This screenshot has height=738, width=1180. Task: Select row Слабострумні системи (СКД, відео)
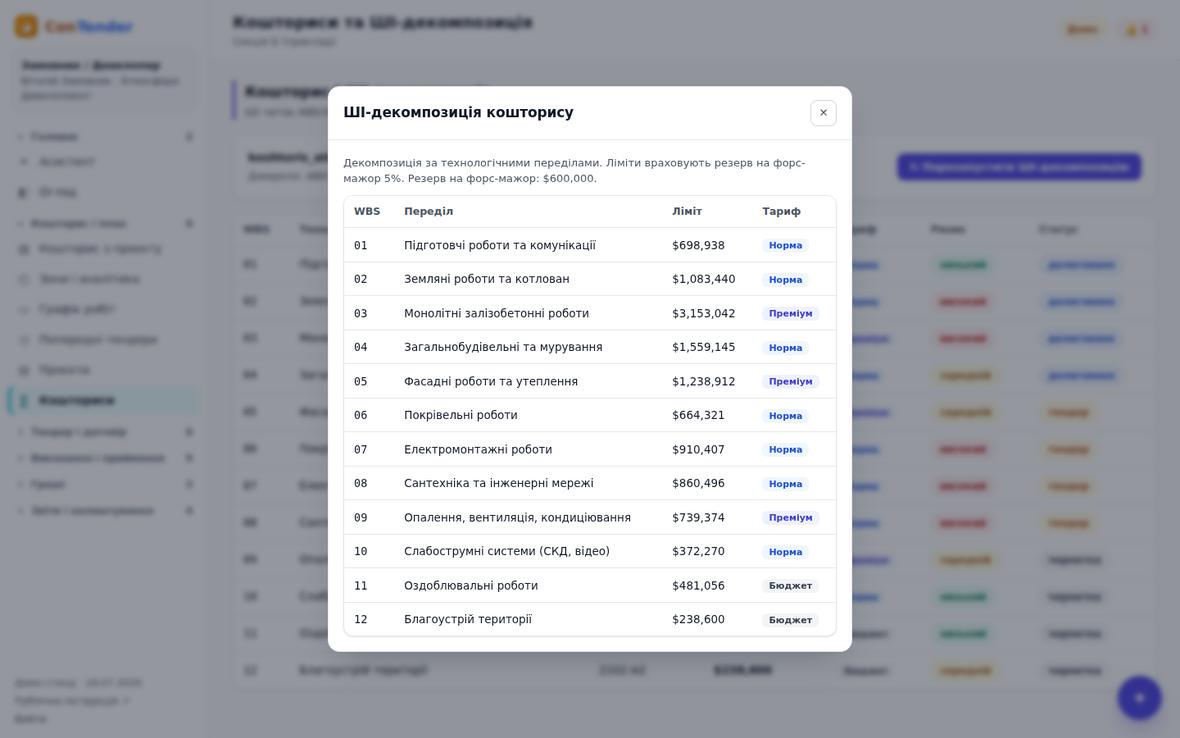click(x=590, y=551)
